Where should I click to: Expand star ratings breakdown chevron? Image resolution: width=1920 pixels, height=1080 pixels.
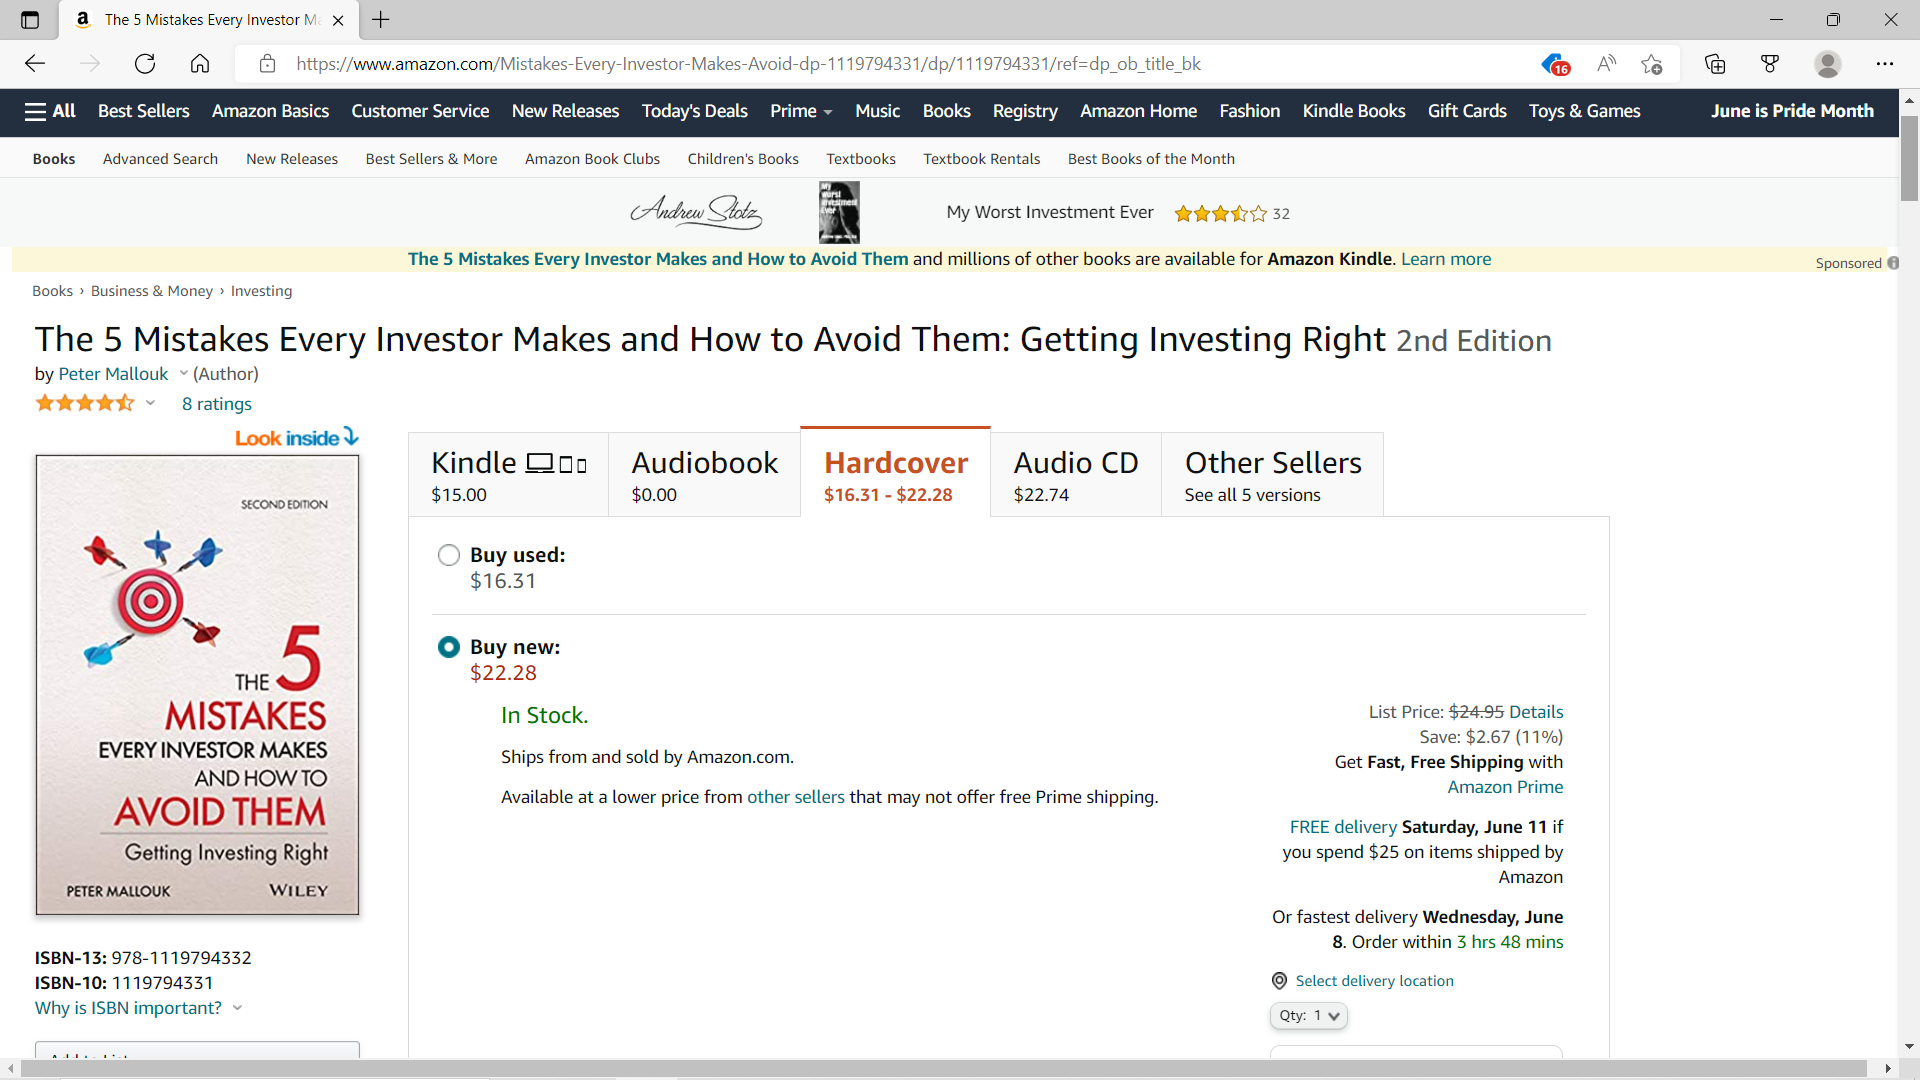tap(150, 403)
